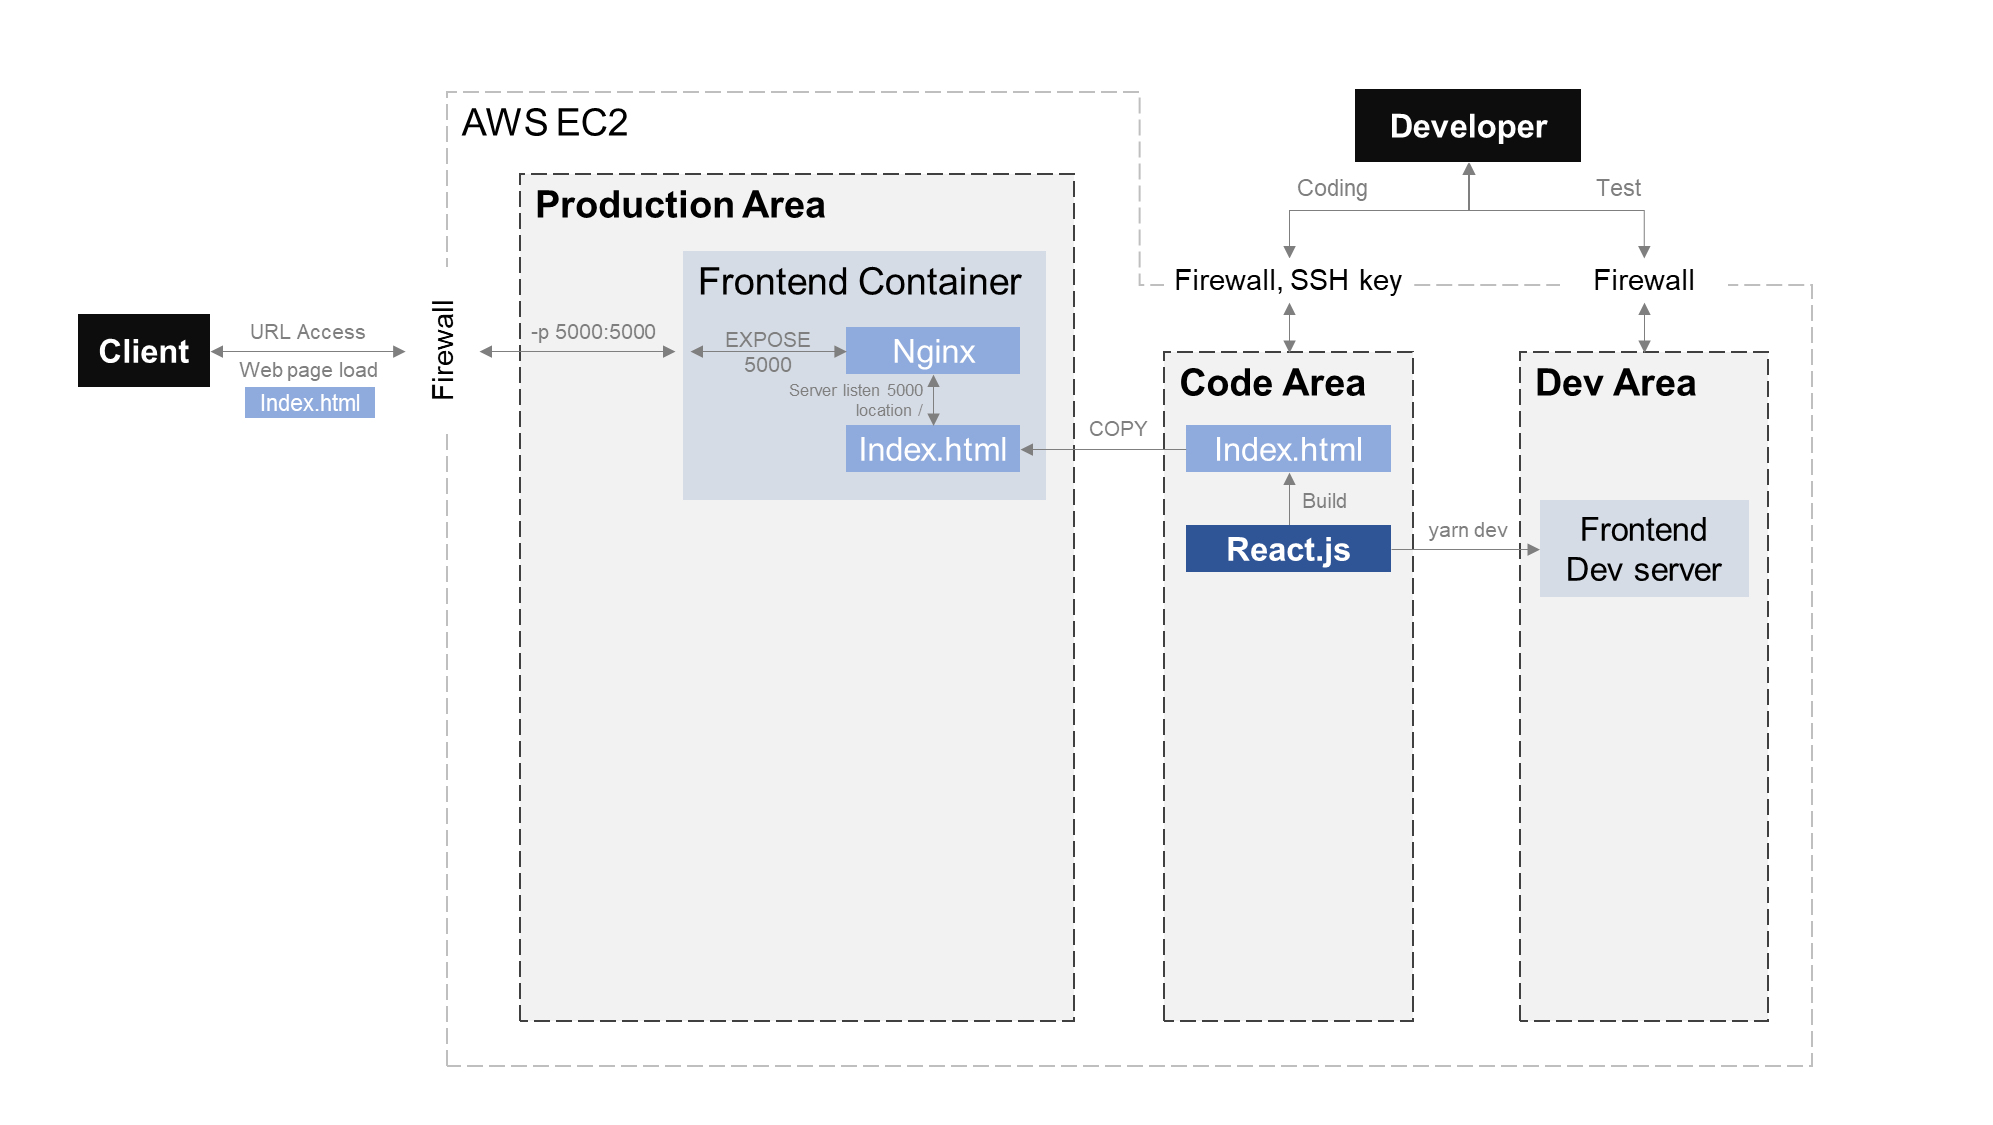Viewport: 1993px width, 1125px height.
Task: Click the Code Area heading
Action: (1272, 383)
